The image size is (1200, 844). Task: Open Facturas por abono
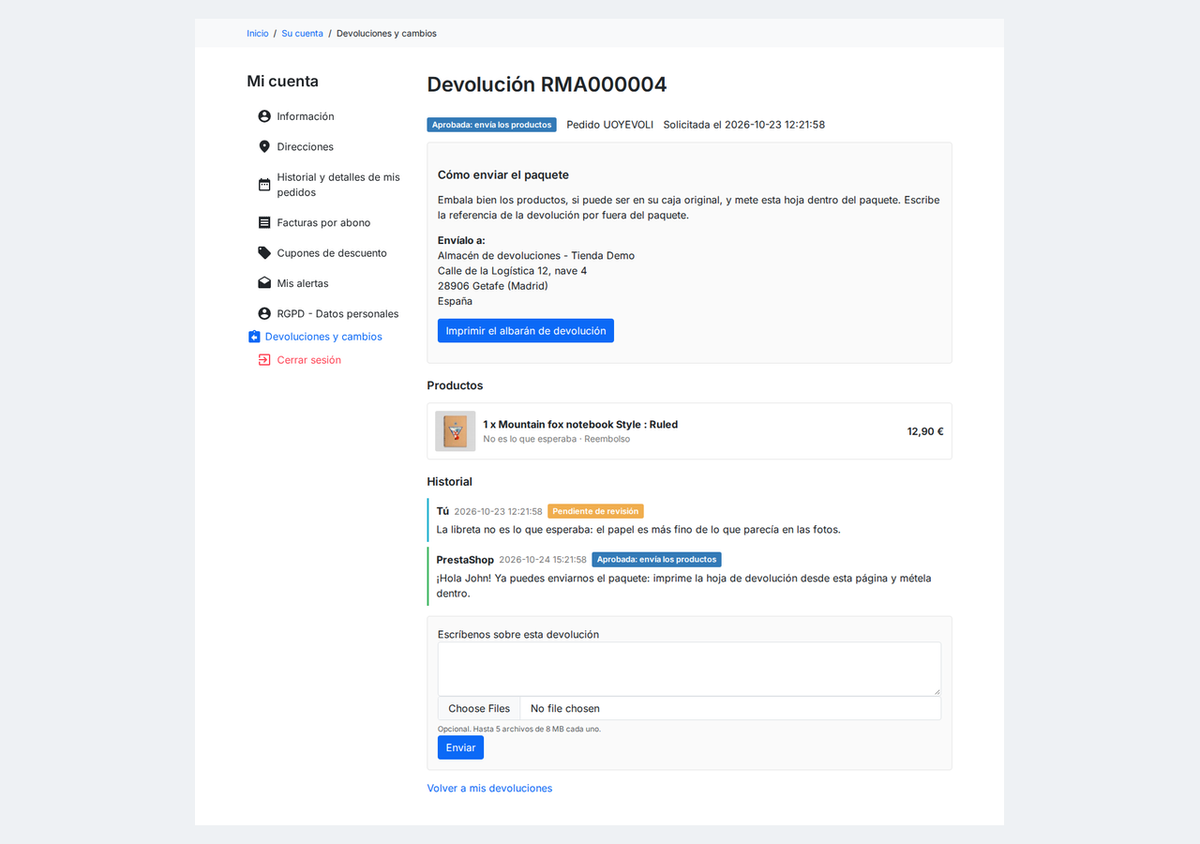[x=323, y=223]
